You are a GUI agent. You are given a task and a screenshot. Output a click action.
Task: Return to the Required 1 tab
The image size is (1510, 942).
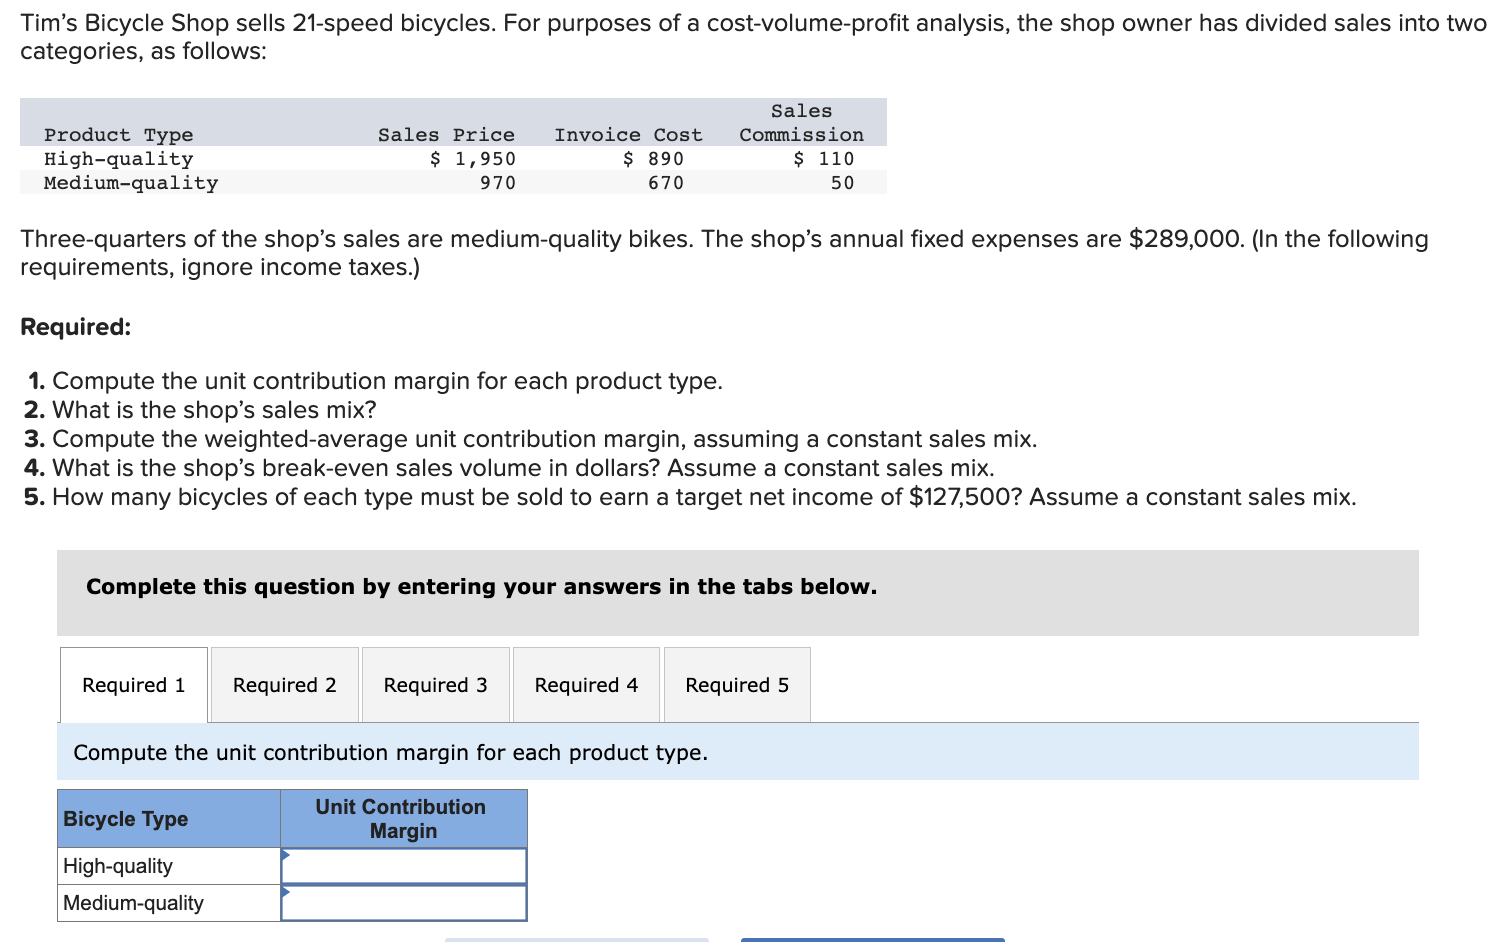[x=134, y=685]
